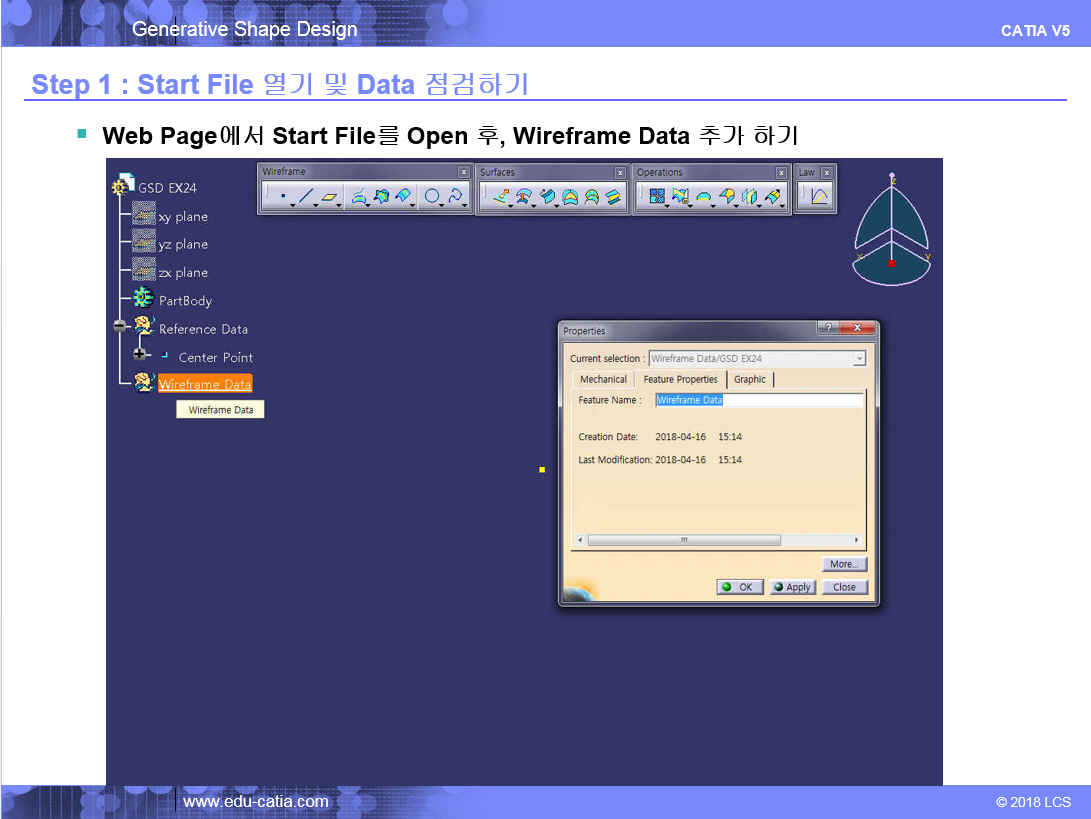This screenshot has height=819, width=1091.
Task: Click the More... button
Action: (843, 564)
